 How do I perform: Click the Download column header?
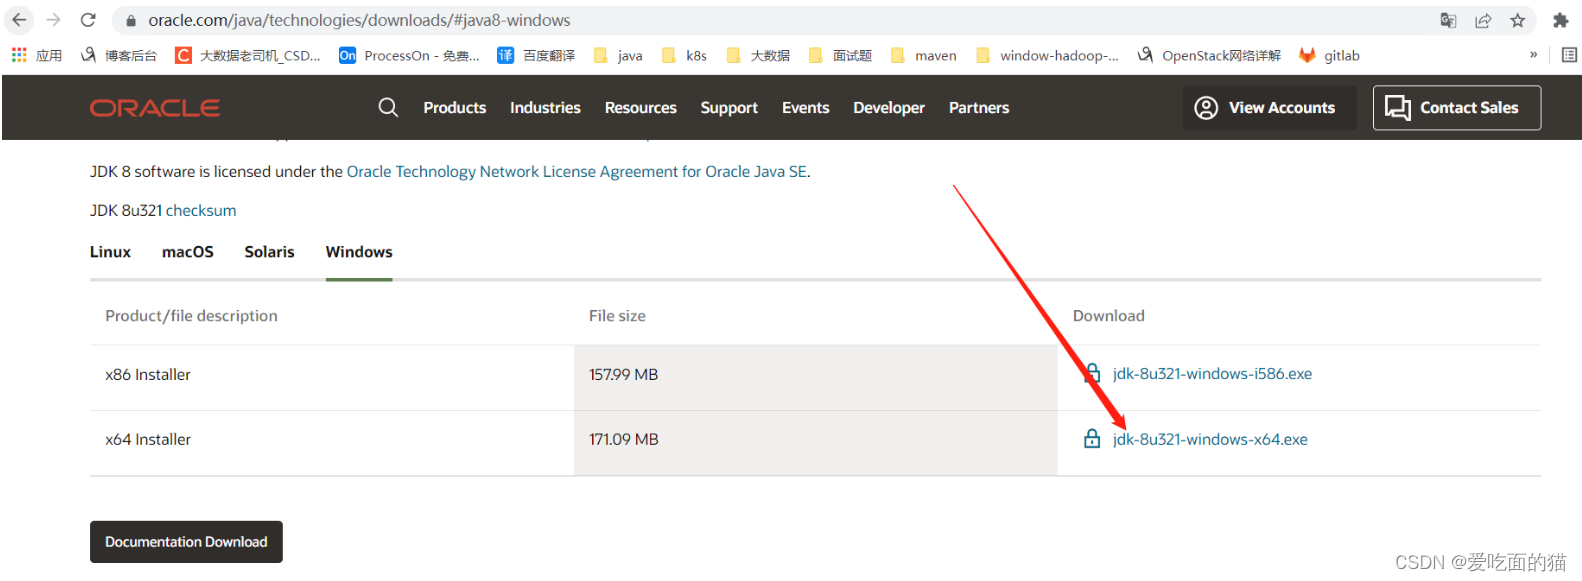click(1109, 316)
